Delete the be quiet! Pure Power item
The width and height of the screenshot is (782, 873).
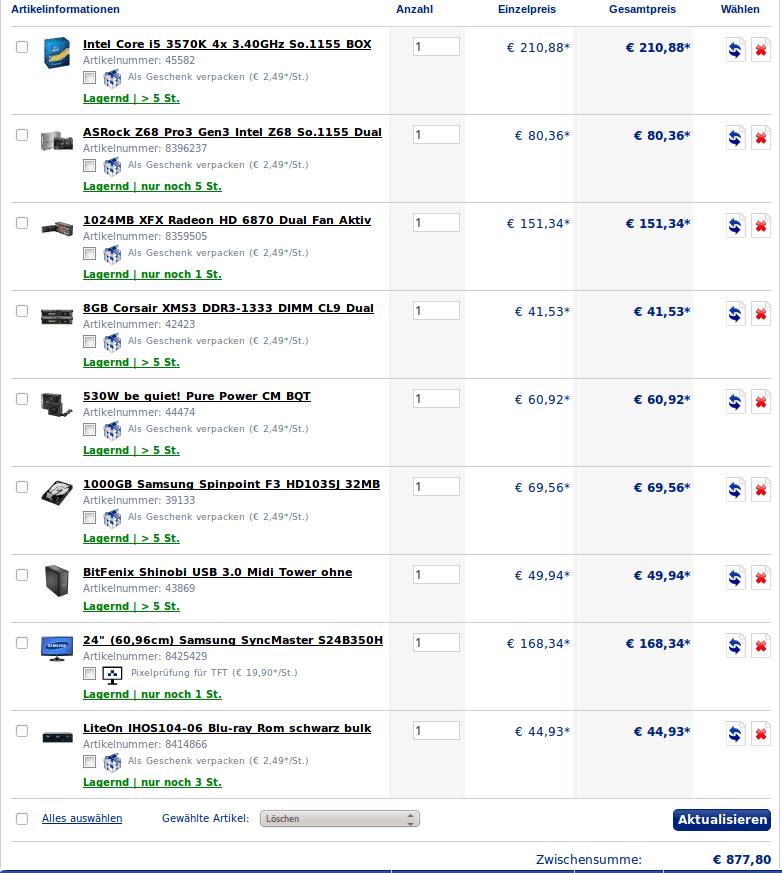(760, 403)
